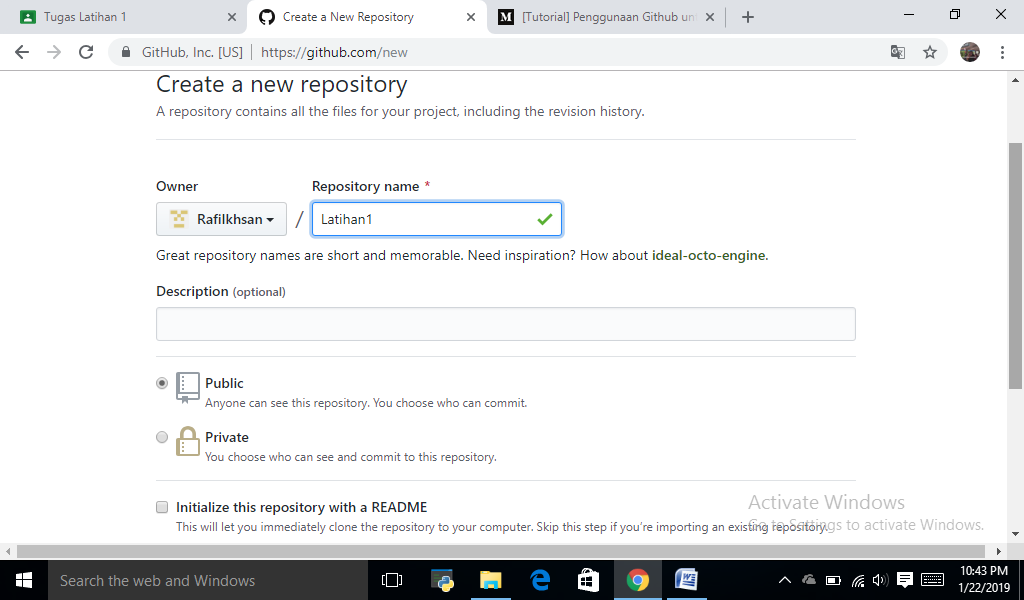Launch Microsoft Edge from the taskbar
This screenshot has height=600, width=1024.
point(540,580)
